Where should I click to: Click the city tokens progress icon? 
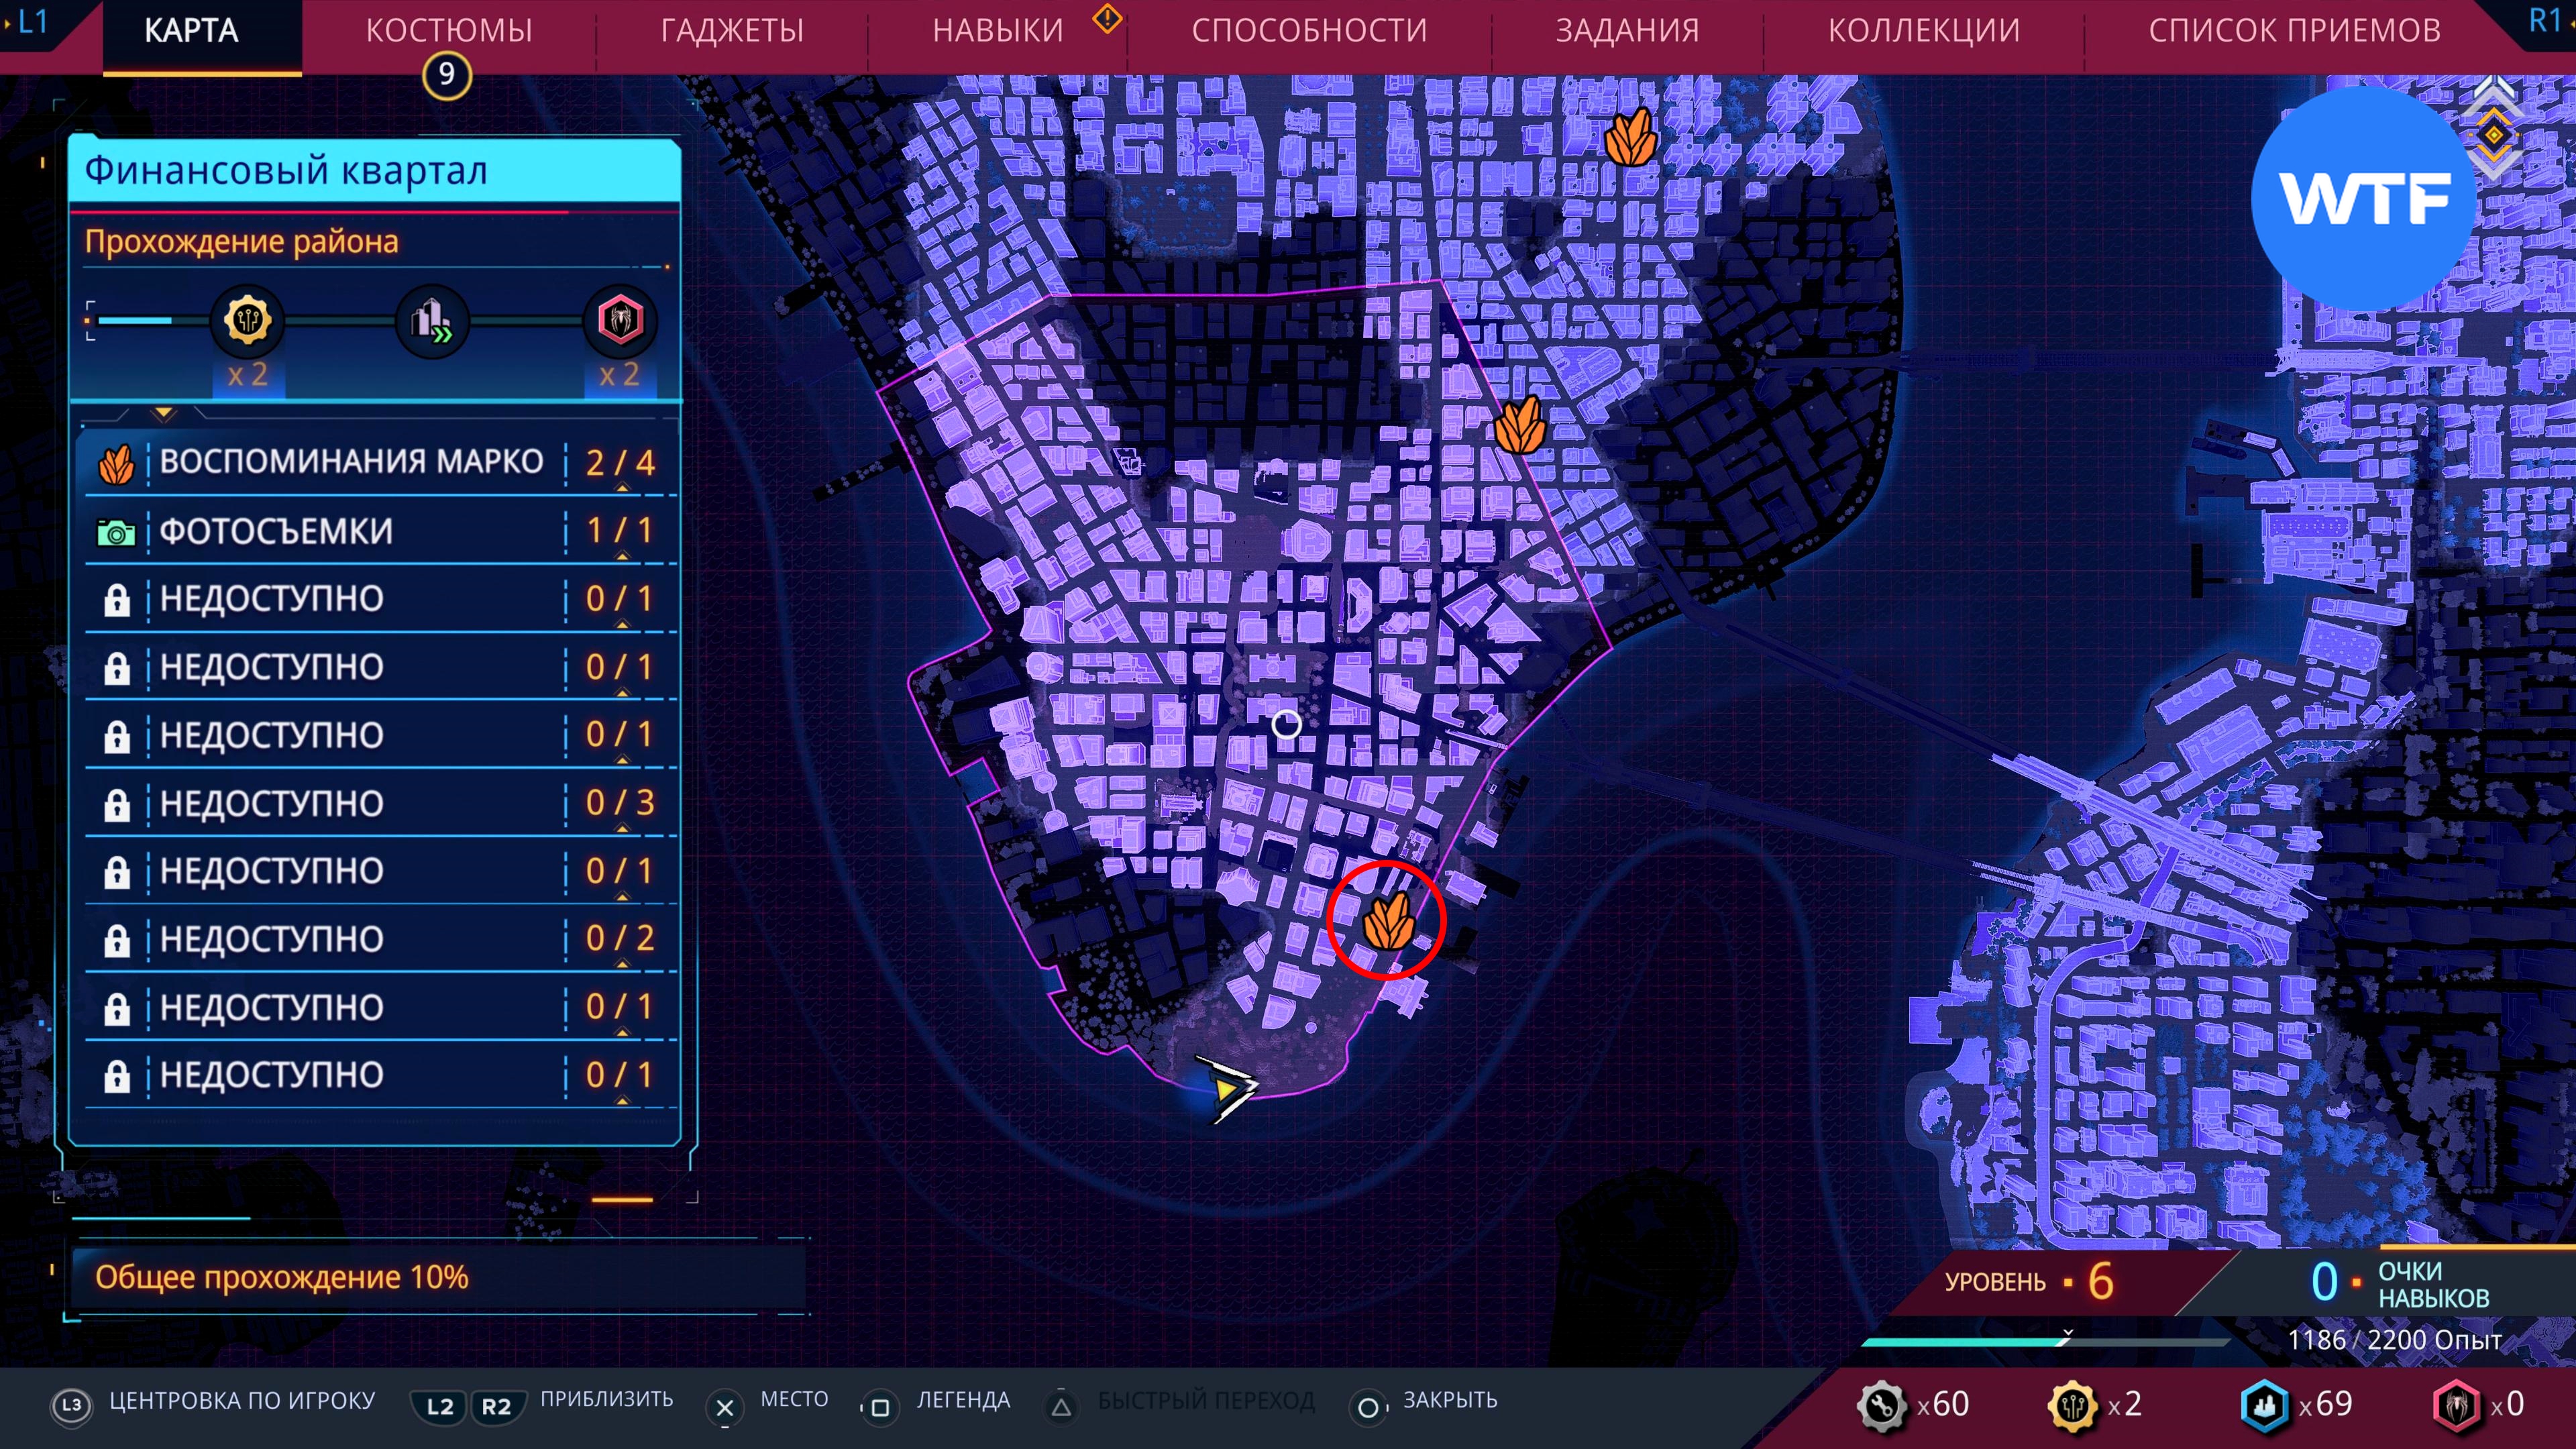coord(247,321)
